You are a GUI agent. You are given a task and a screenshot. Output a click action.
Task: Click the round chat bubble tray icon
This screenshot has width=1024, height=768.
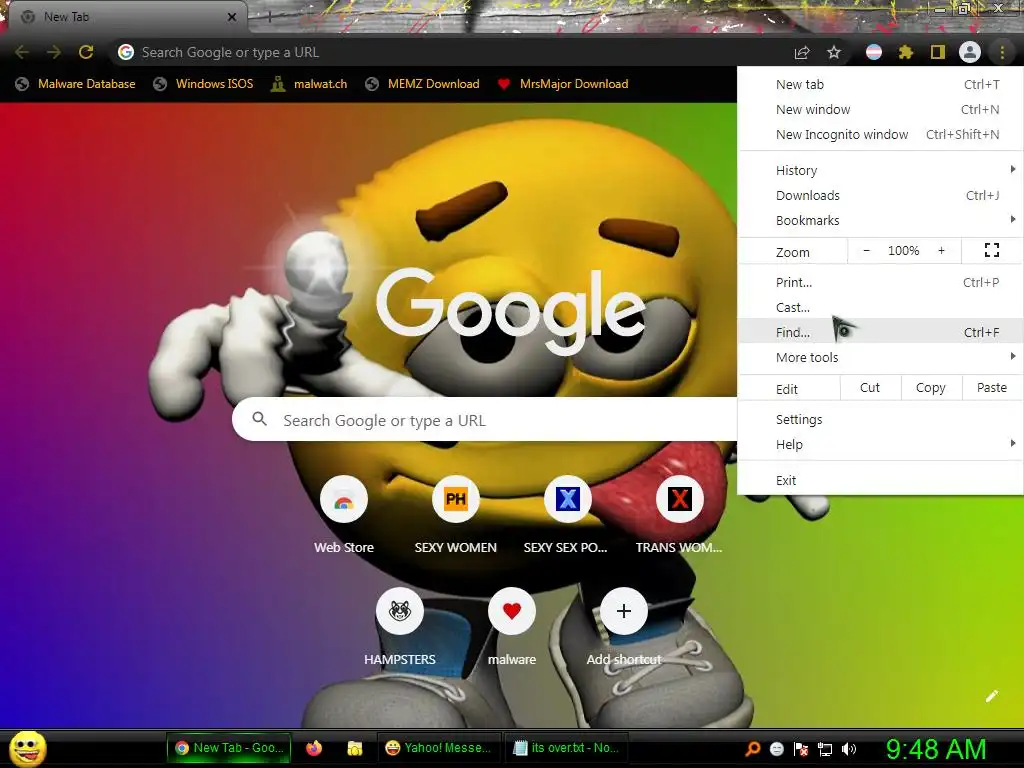[x=776, y=749]
